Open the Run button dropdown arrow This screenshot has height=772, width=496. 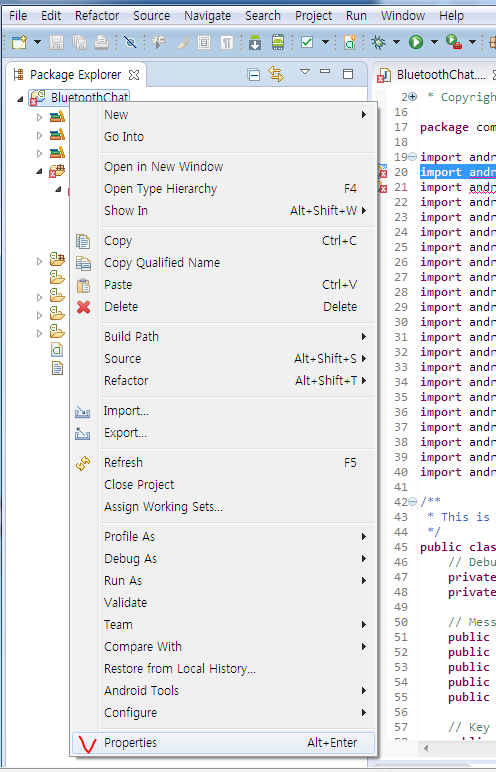[x=434, y=43]
